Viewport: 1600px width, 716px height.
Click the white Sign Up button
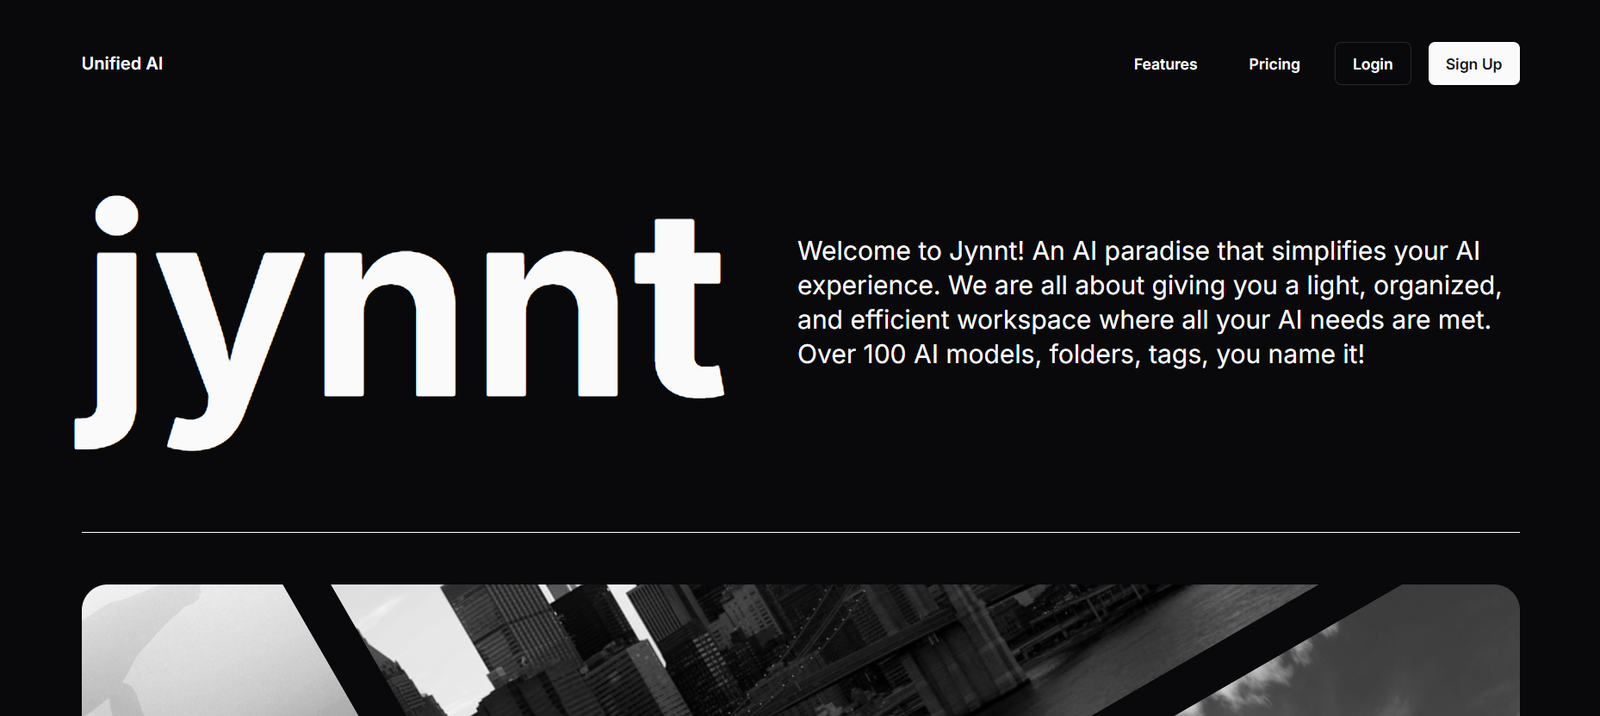tap(1473, 64)
